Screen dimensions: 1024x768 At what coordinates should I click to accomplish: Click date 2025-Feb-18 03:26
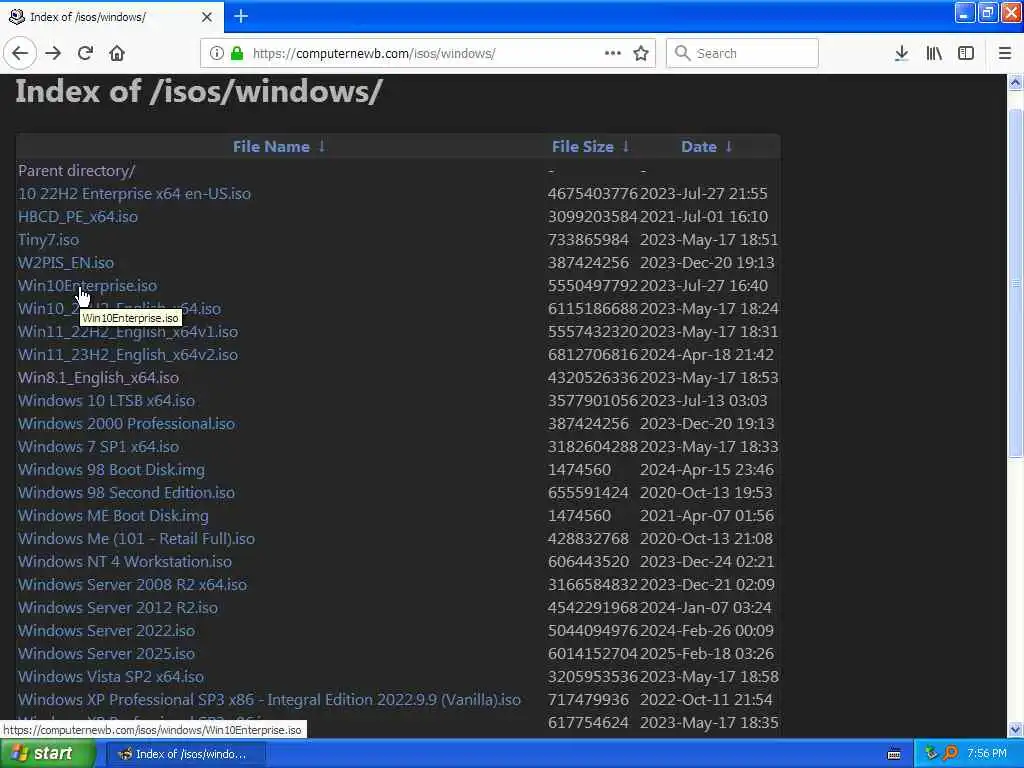pyautogui.click(x=707, y=654)
